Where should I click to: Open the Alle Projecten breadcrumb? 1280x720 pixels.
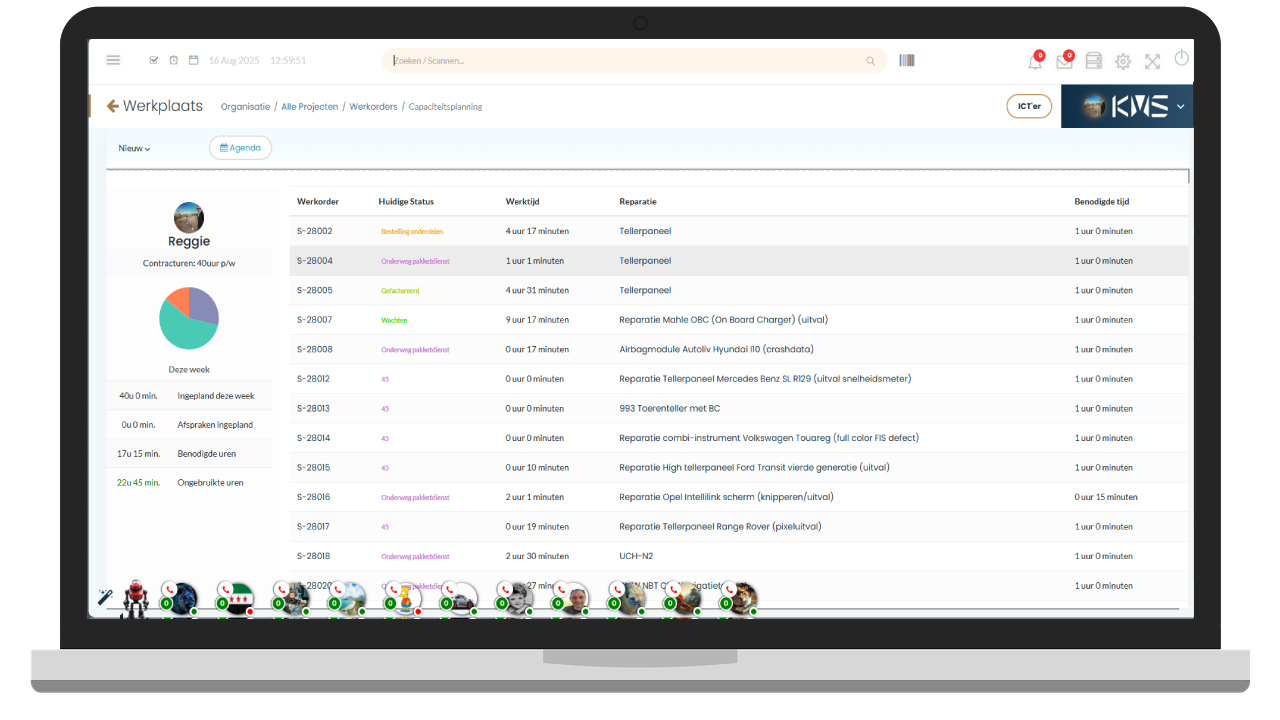tap(309, 107)
